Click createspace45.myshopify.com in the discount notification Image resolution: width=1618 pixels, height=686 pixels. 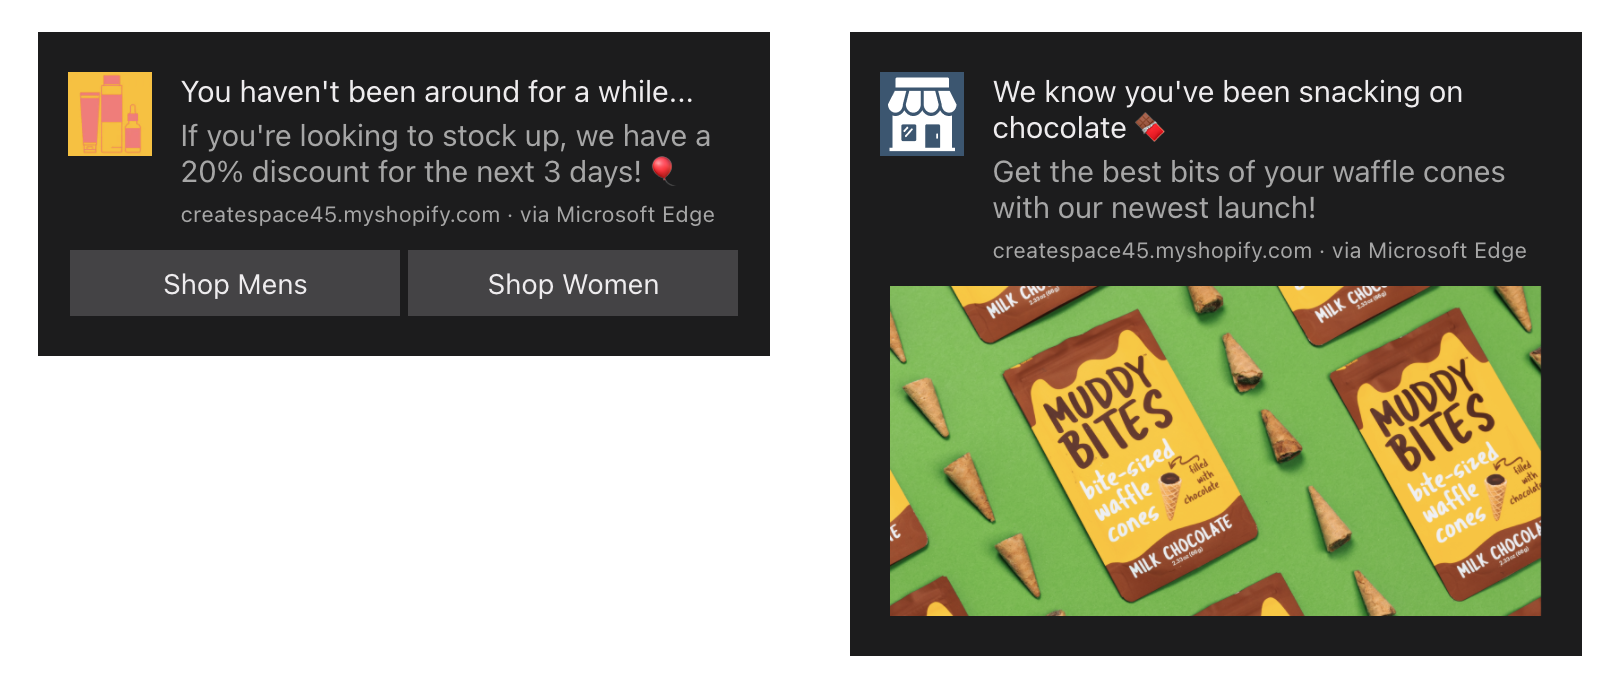(x=340, y=215)
